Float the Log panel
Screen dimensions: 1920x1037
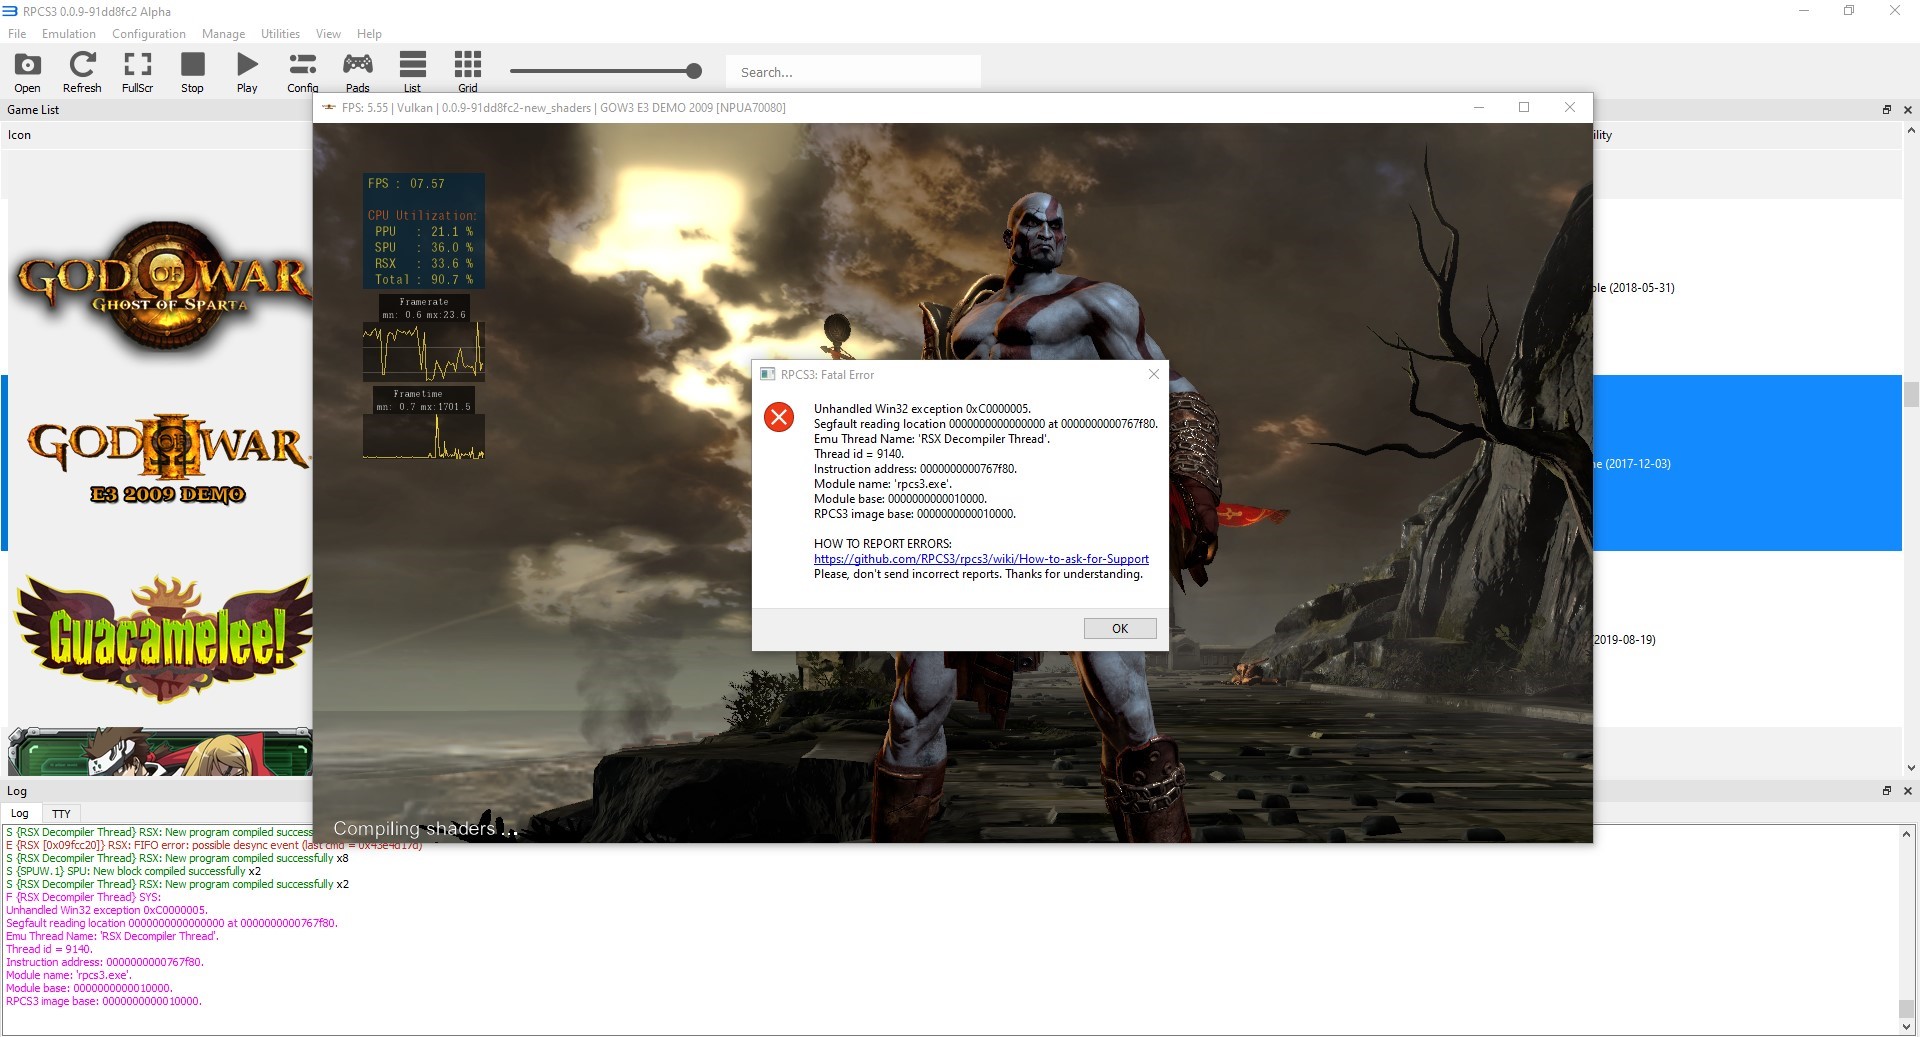click(x=1886, y=790)
